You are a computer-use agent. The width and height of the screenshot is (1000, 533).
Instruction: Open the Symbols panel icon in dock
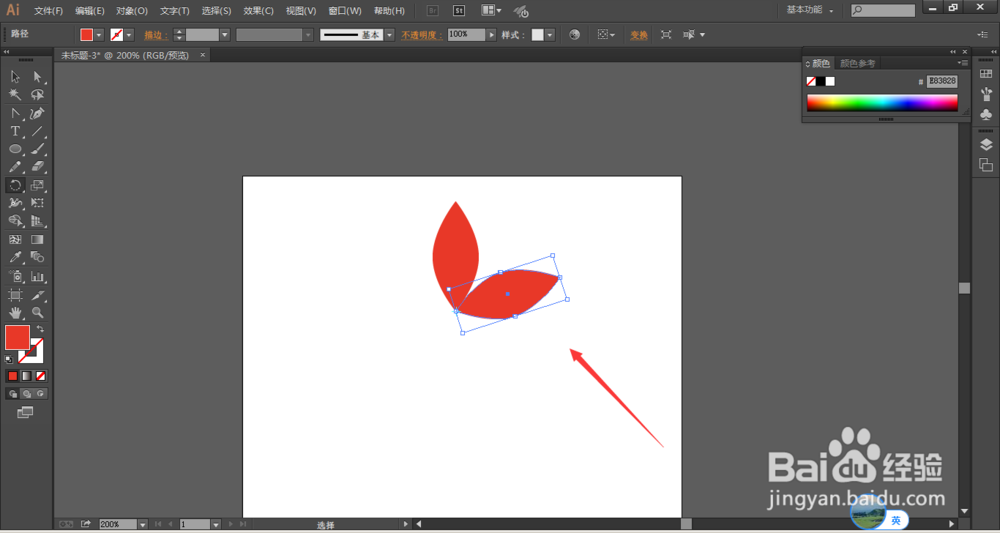pyautogui.click(x=986, y=114)
